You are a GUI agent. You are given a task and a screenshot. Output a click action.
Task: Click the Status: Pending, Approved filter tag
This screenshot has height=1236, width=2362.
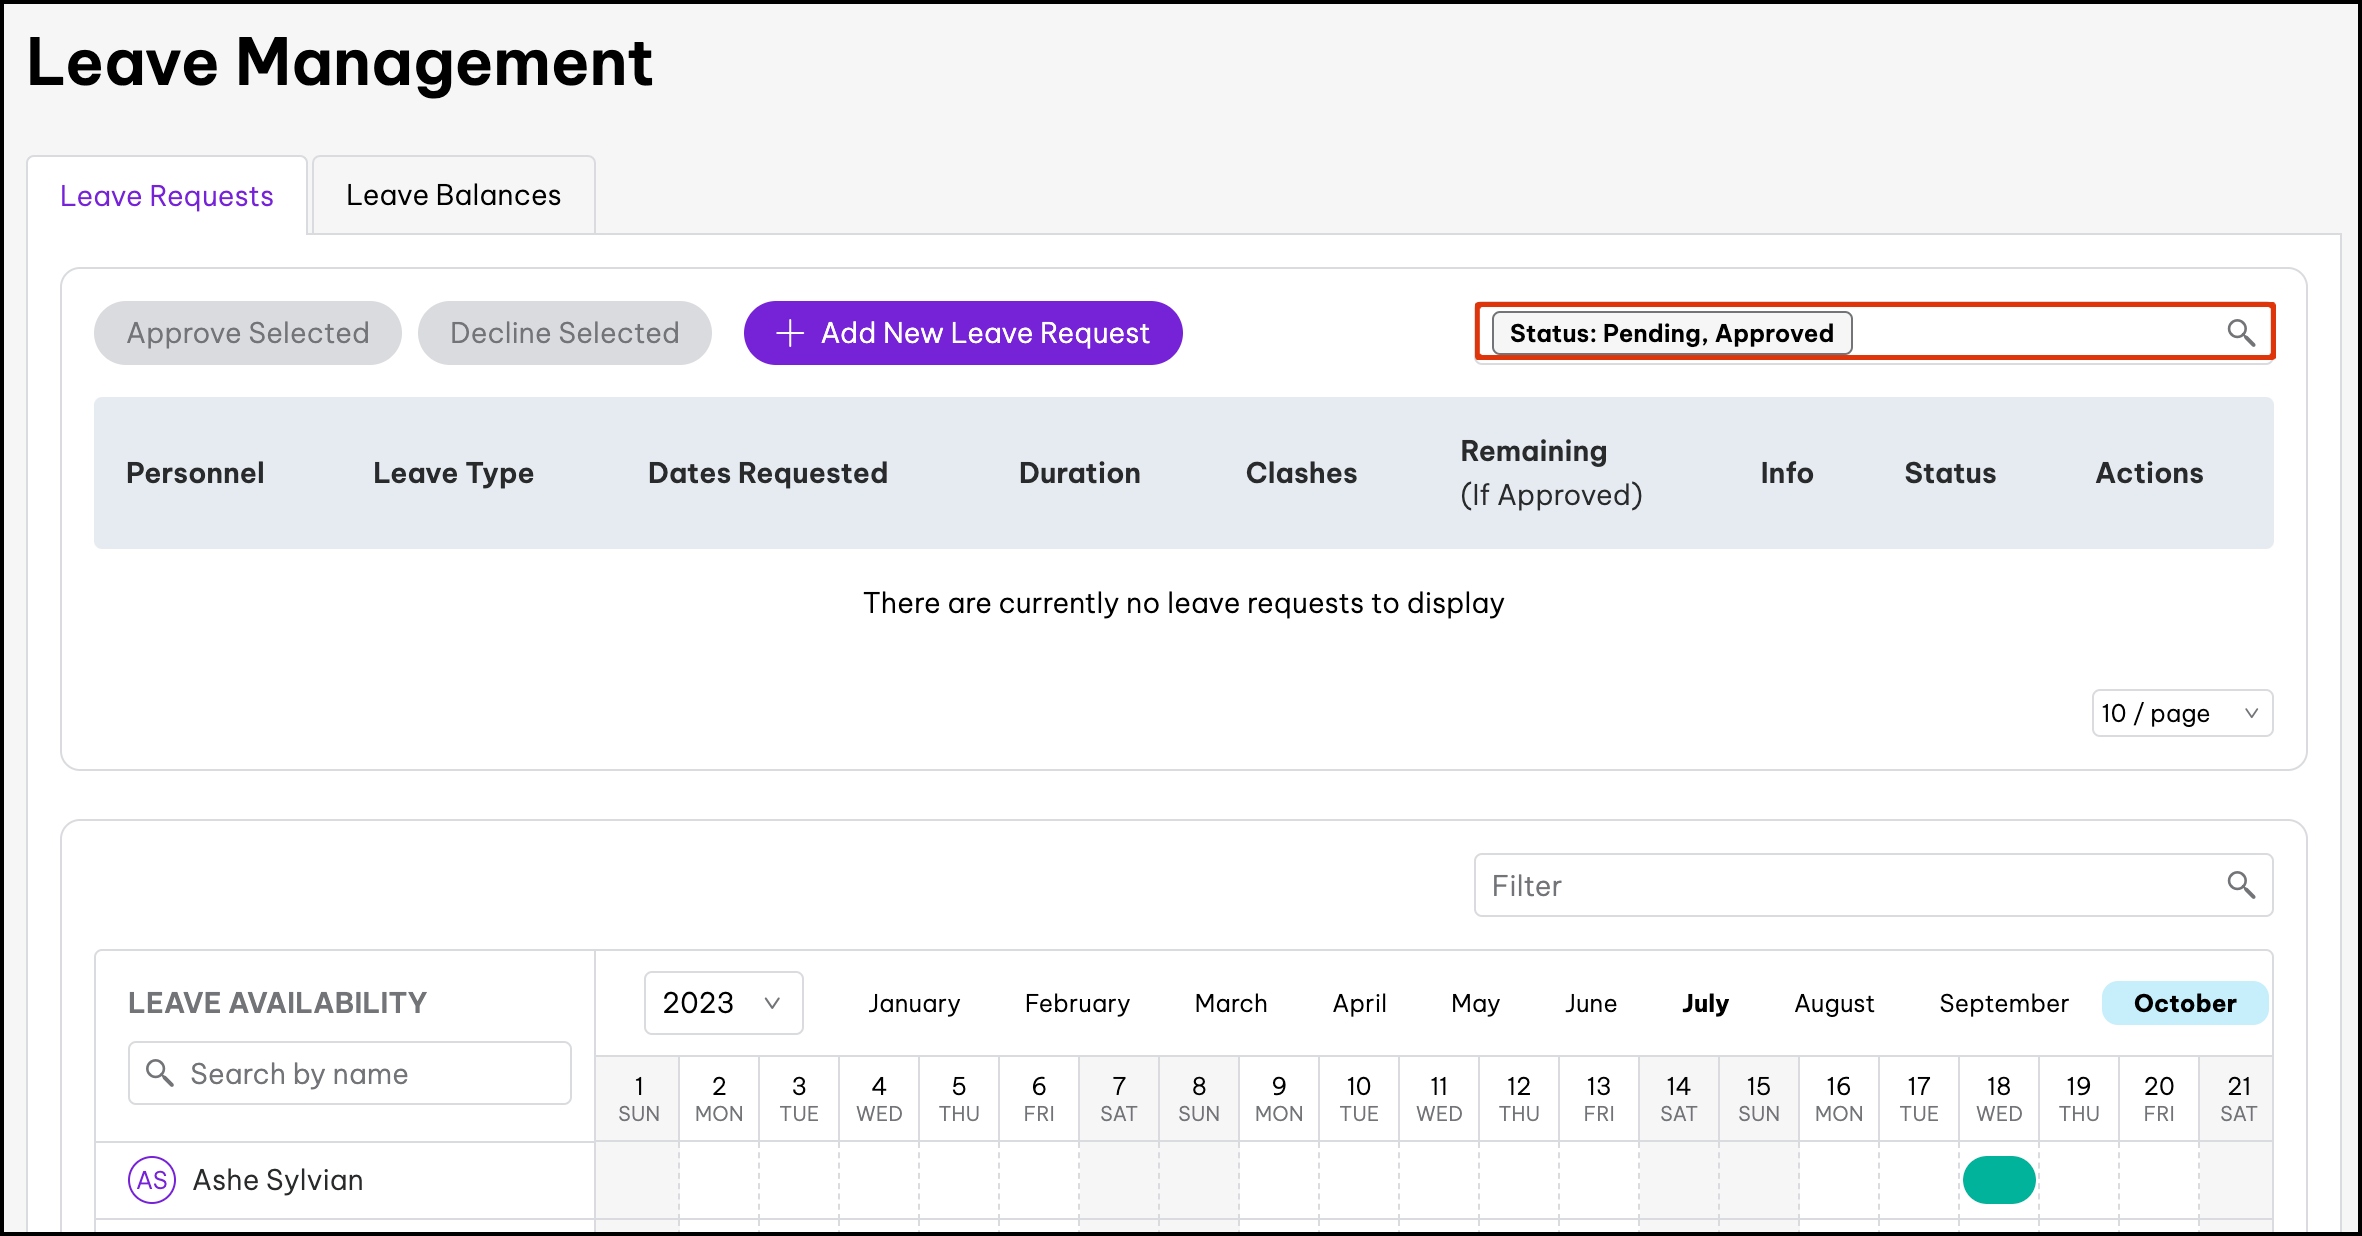click(1671, 333)
